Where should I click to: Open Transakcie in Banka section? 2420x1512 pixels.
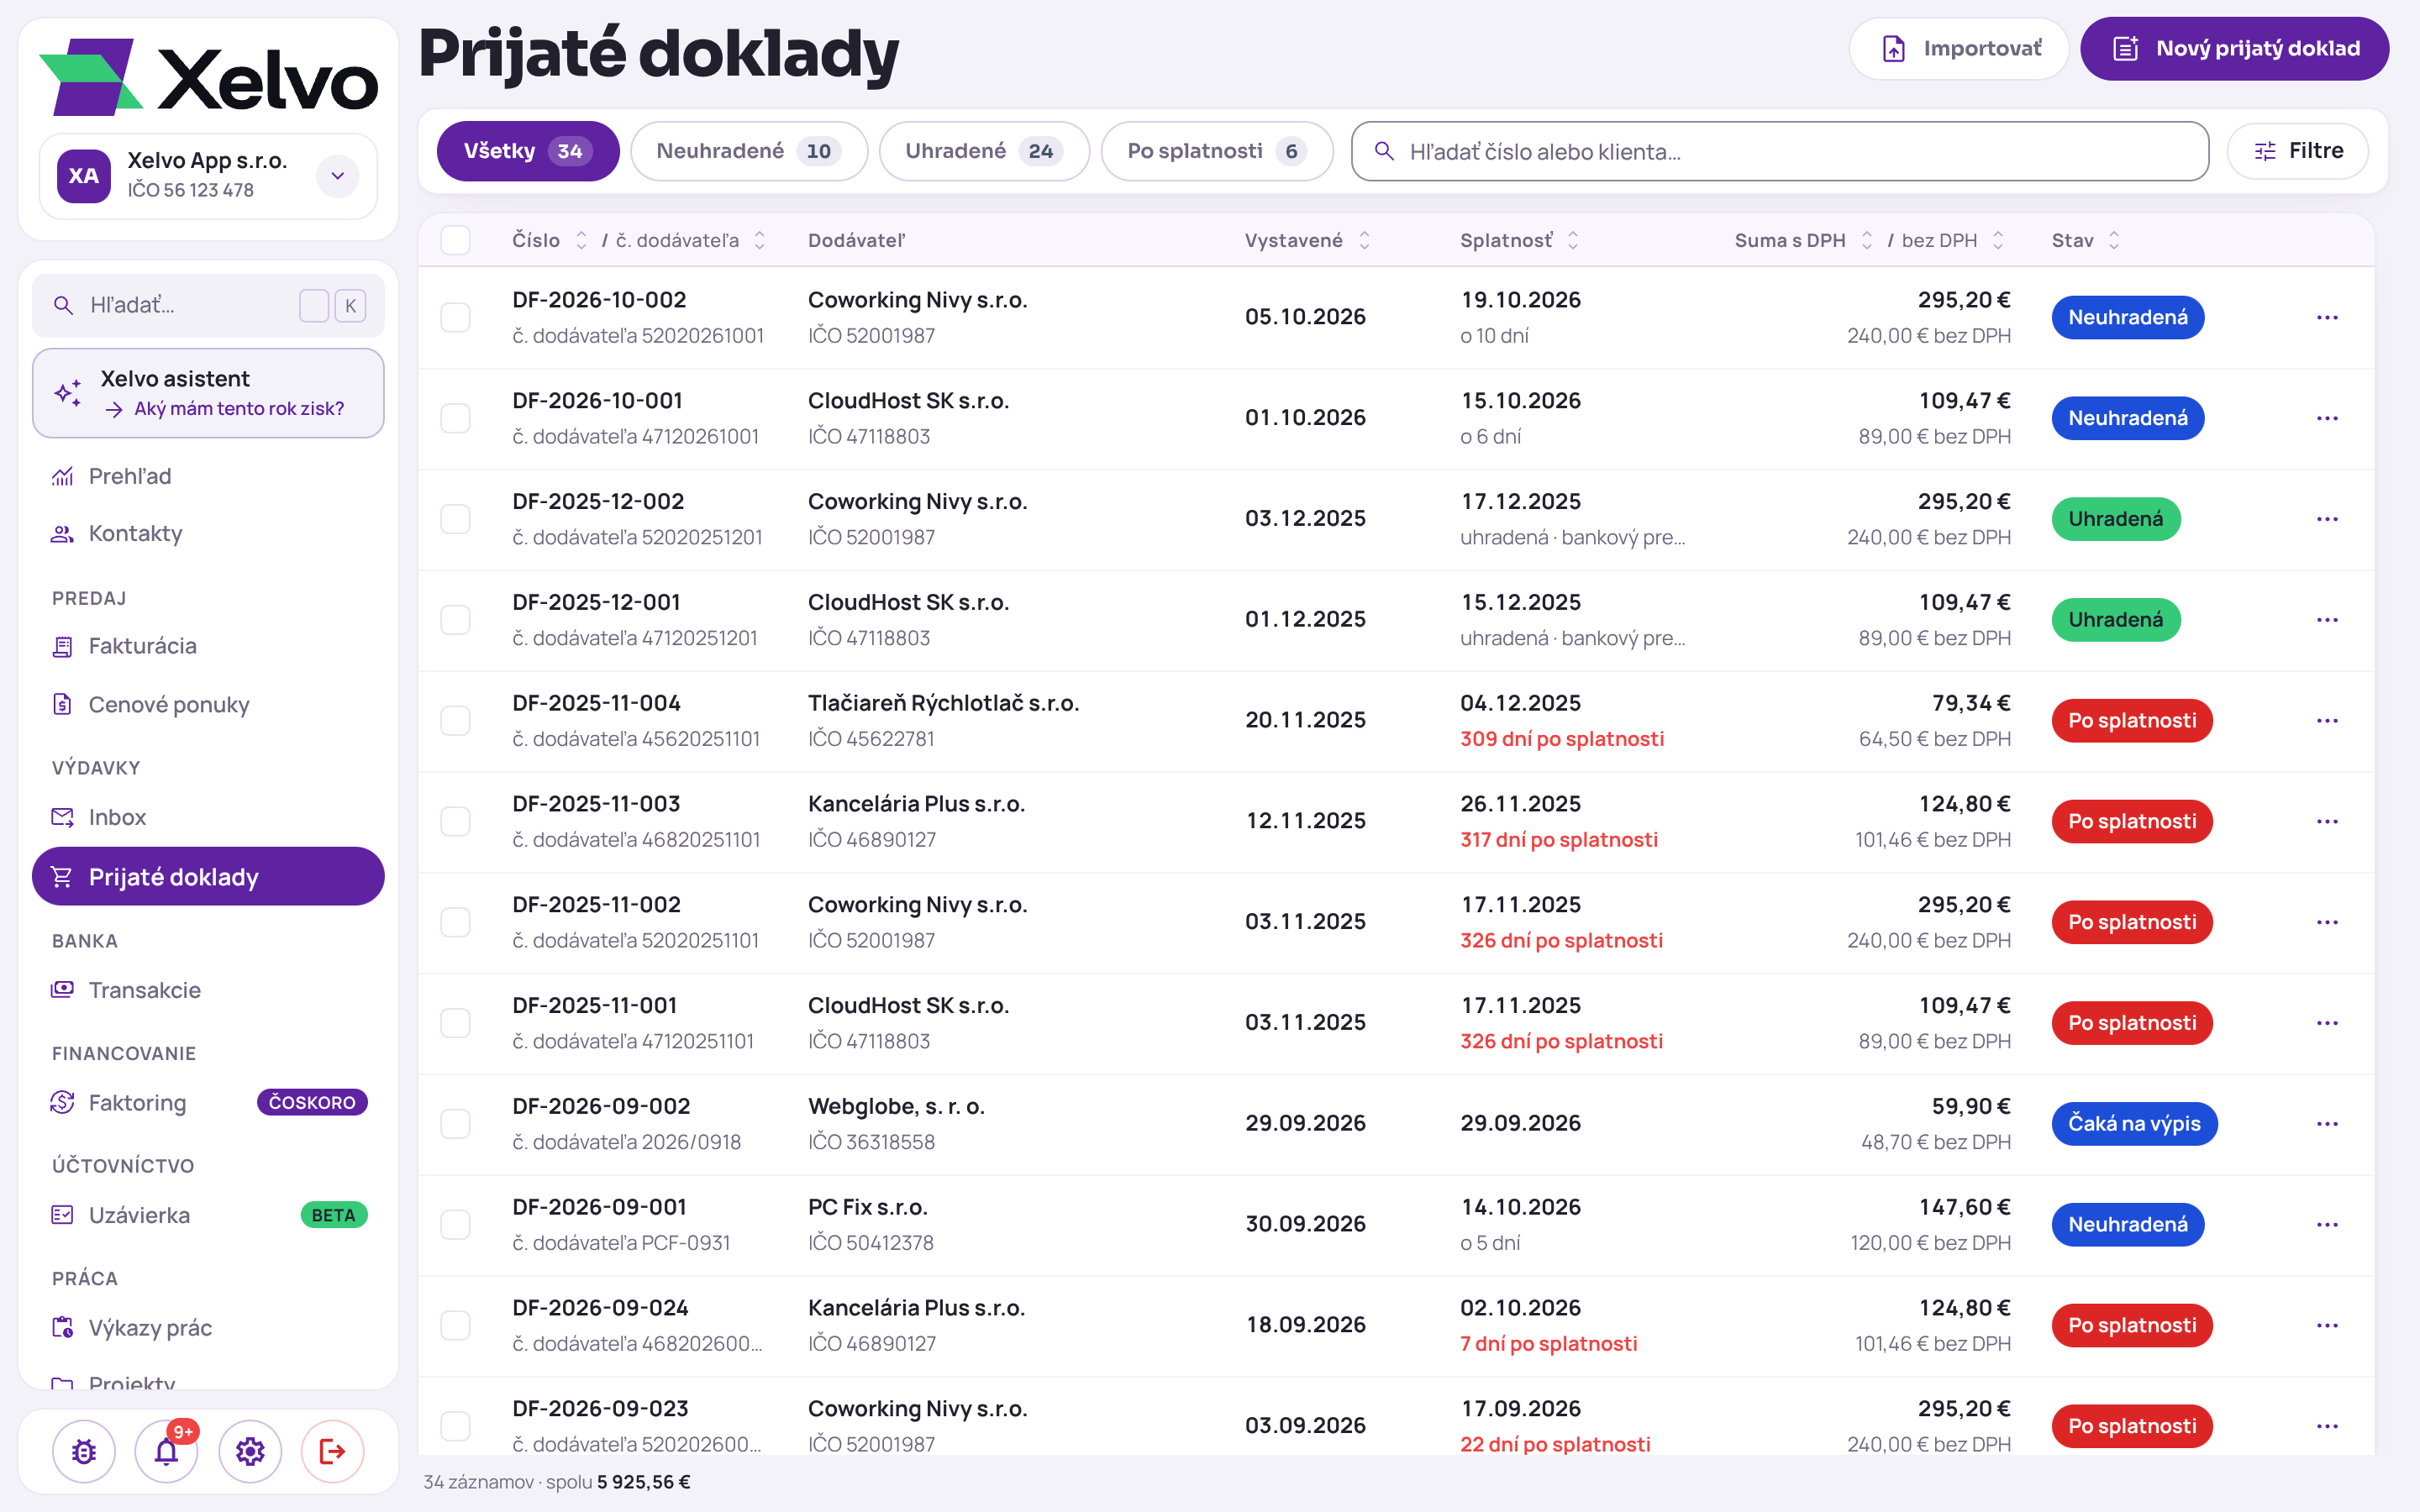pyautogui.click(x=208, y=990)
